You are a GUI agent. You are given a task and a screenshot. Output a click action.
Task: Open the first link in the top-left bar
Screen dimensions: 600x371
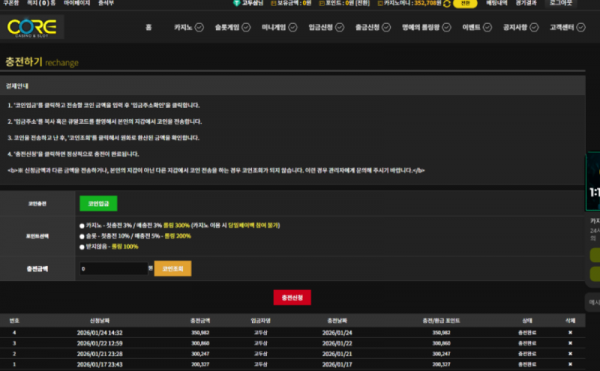[x=11, y=3]
